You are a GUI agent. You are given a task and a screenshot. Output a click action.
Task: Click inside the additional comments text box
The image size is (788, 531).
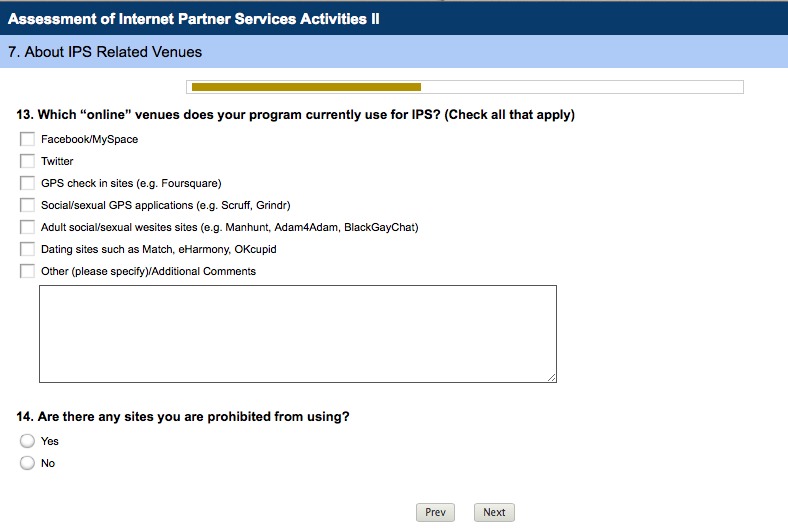(297, 333)
